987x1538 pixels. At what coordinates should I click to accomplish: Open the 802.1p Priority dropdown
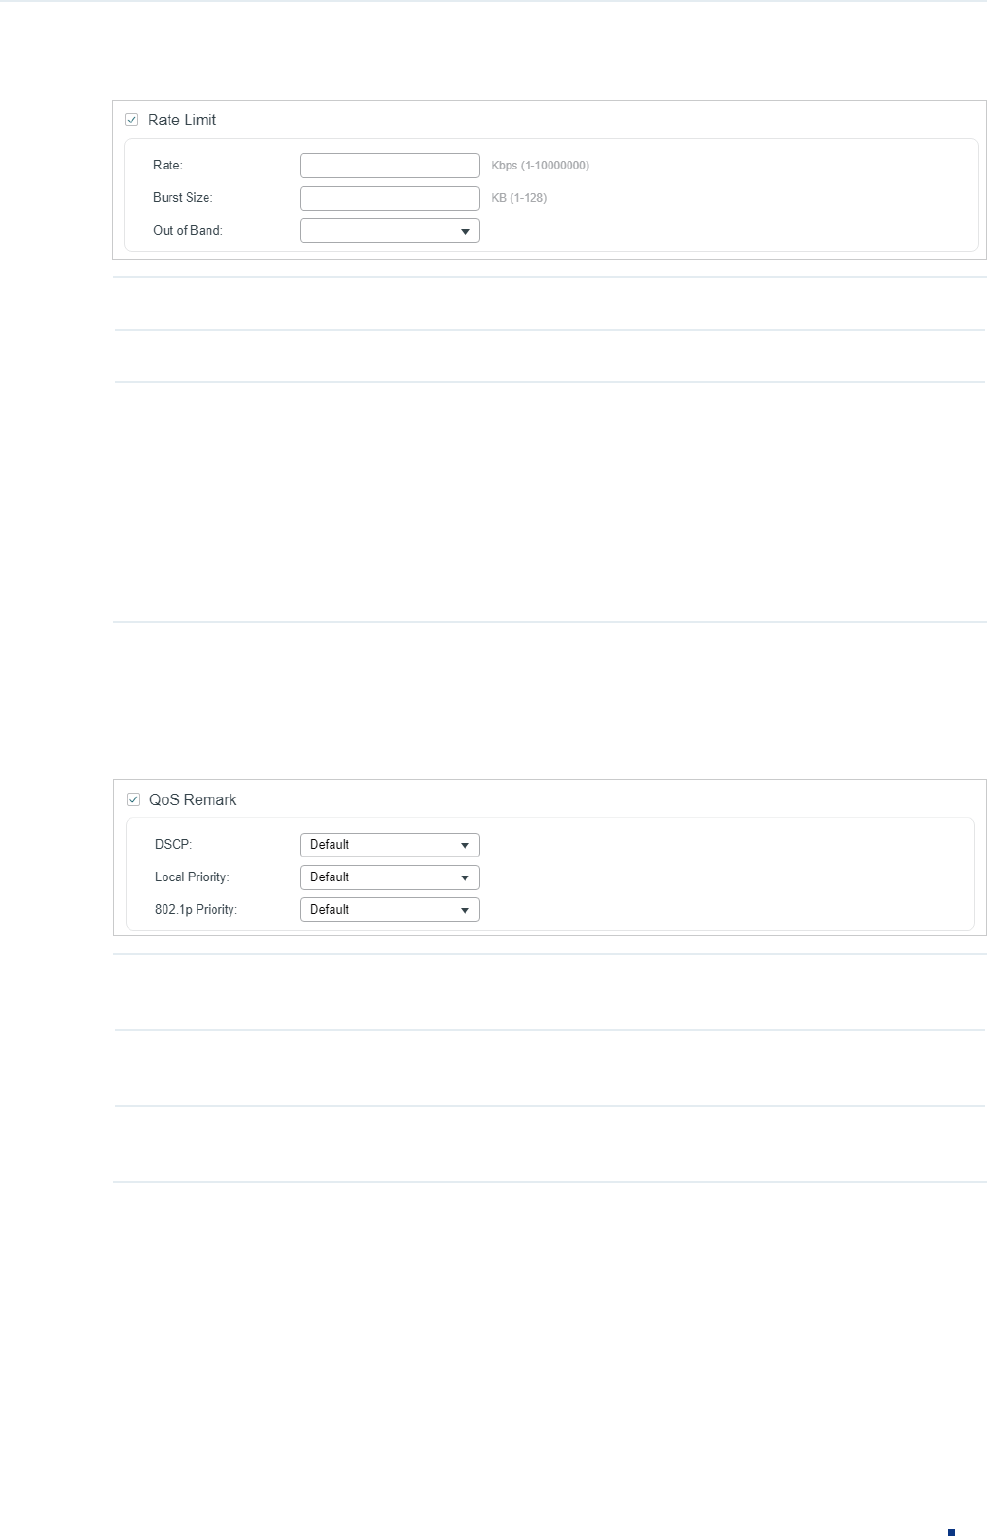pos(390,910)
